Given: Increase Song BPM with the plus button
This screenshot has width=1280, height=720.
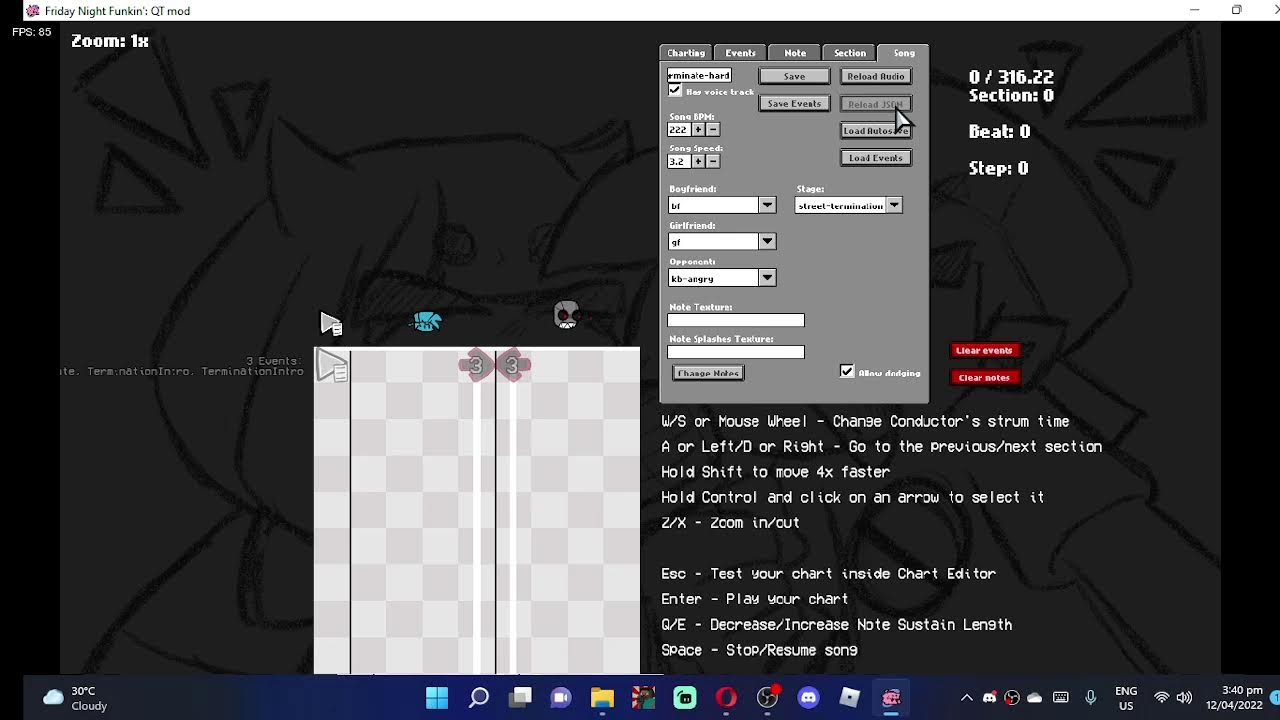Looking at the screenshot, I should point(698,129).
